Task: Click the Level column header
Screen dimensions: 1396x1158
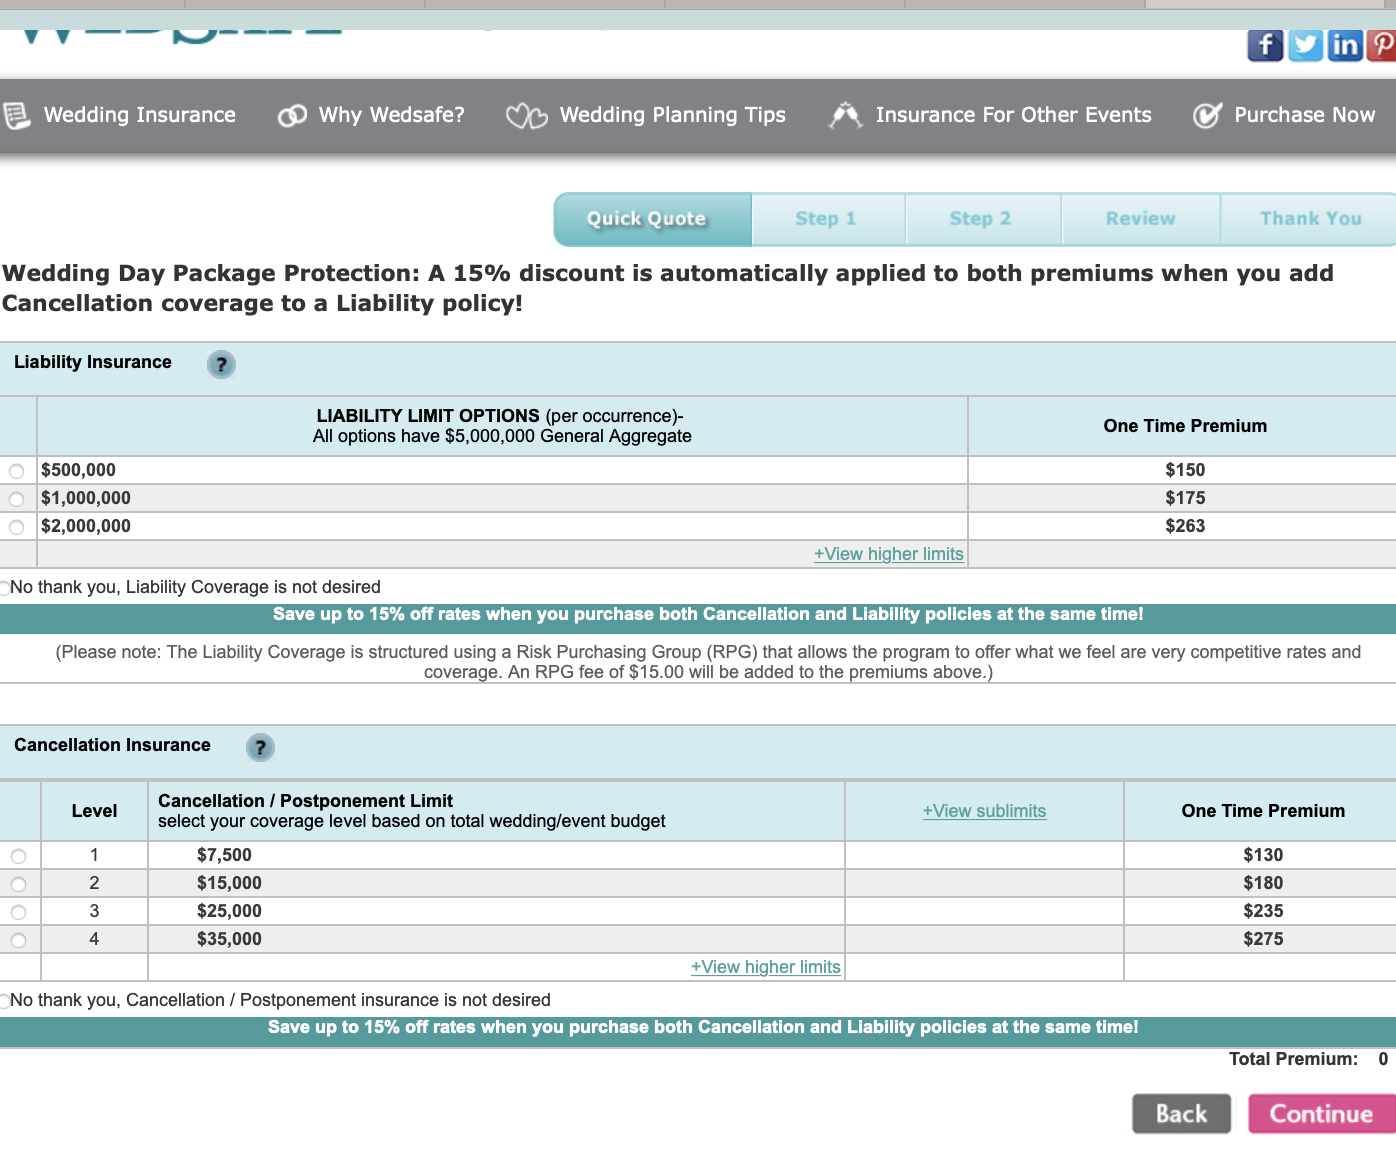Action: [x=94, y=811]
